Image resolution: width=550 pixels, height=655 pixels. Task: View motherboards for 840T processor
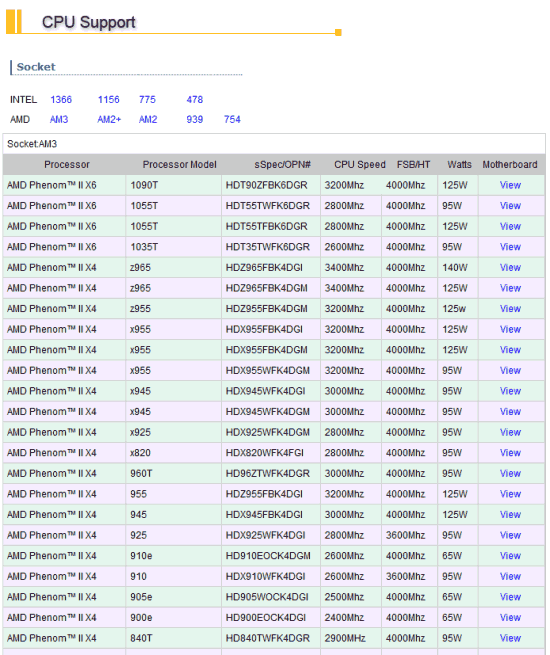click(510, 638)
